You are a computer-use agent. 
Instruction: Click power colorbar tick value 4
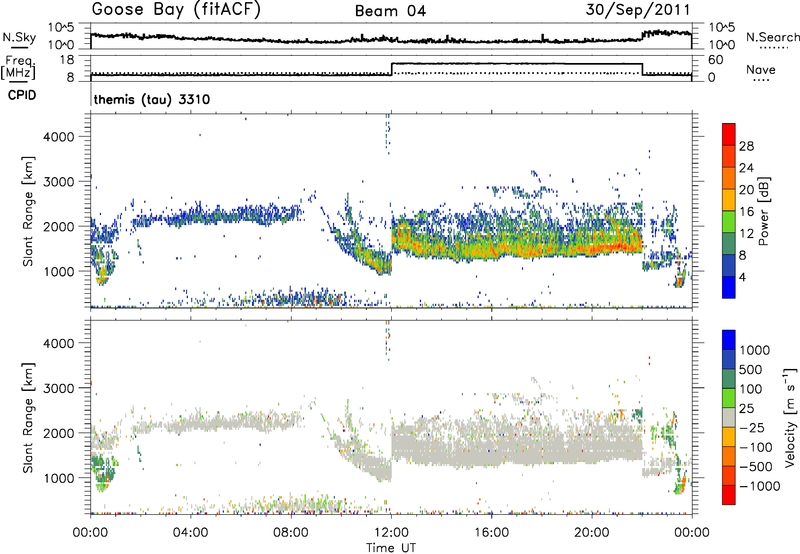coord(743,277)
